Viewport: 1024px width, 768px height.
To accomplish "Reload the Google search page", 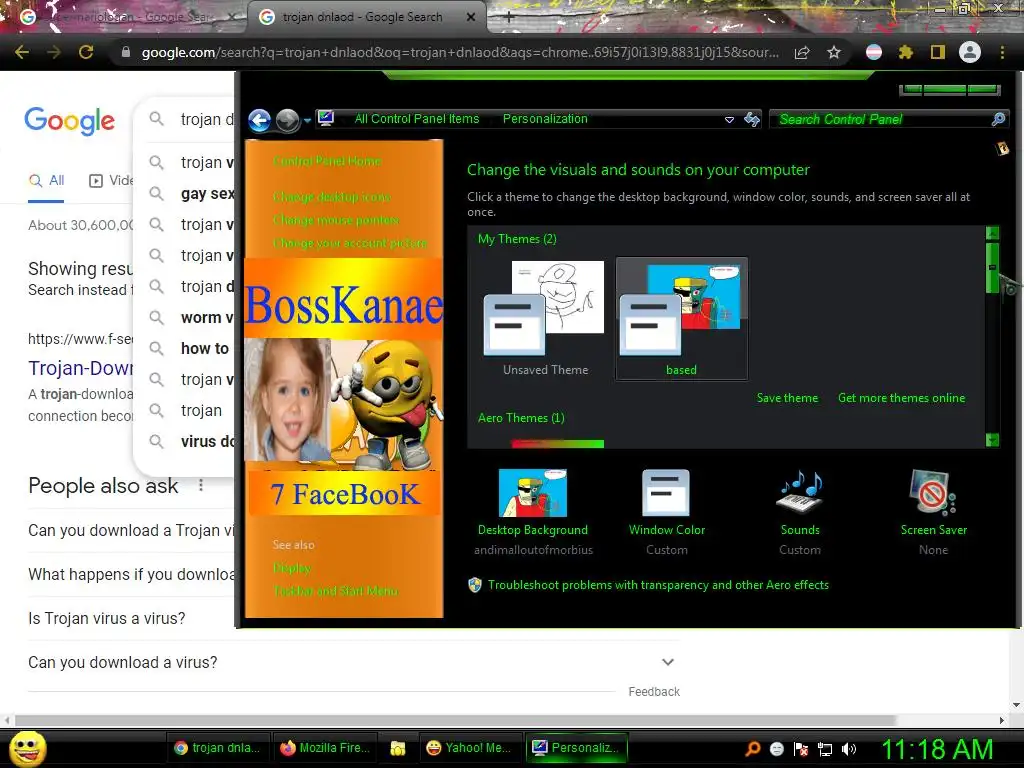I will tap(86, 52).
